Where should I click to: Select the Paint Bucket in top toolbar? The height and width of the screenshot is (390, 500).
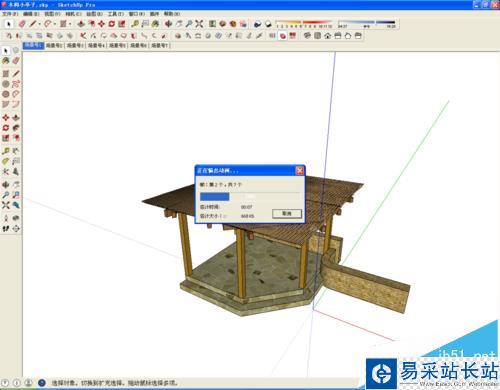(x=155, y=24)
